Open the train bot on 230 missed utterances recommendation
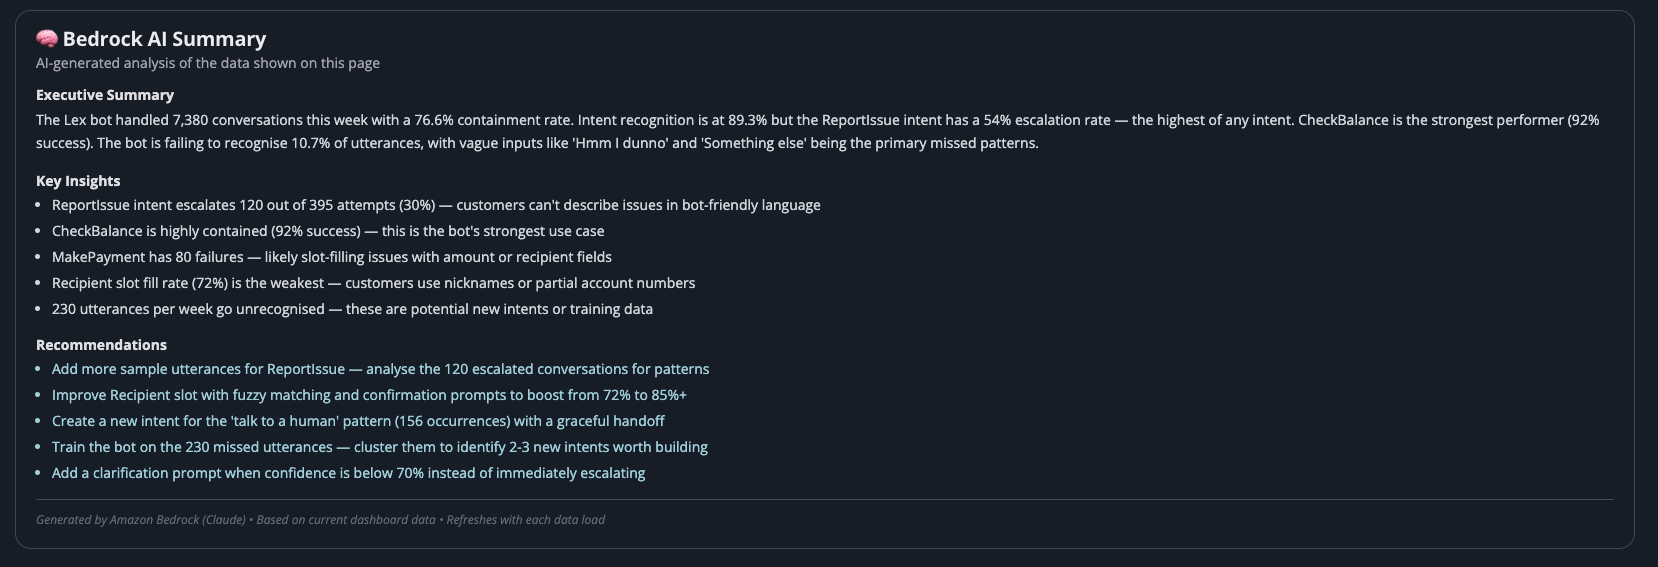The width and height of the screenshot is (1658, 567). pyautogui.click(x=380, y=447)
